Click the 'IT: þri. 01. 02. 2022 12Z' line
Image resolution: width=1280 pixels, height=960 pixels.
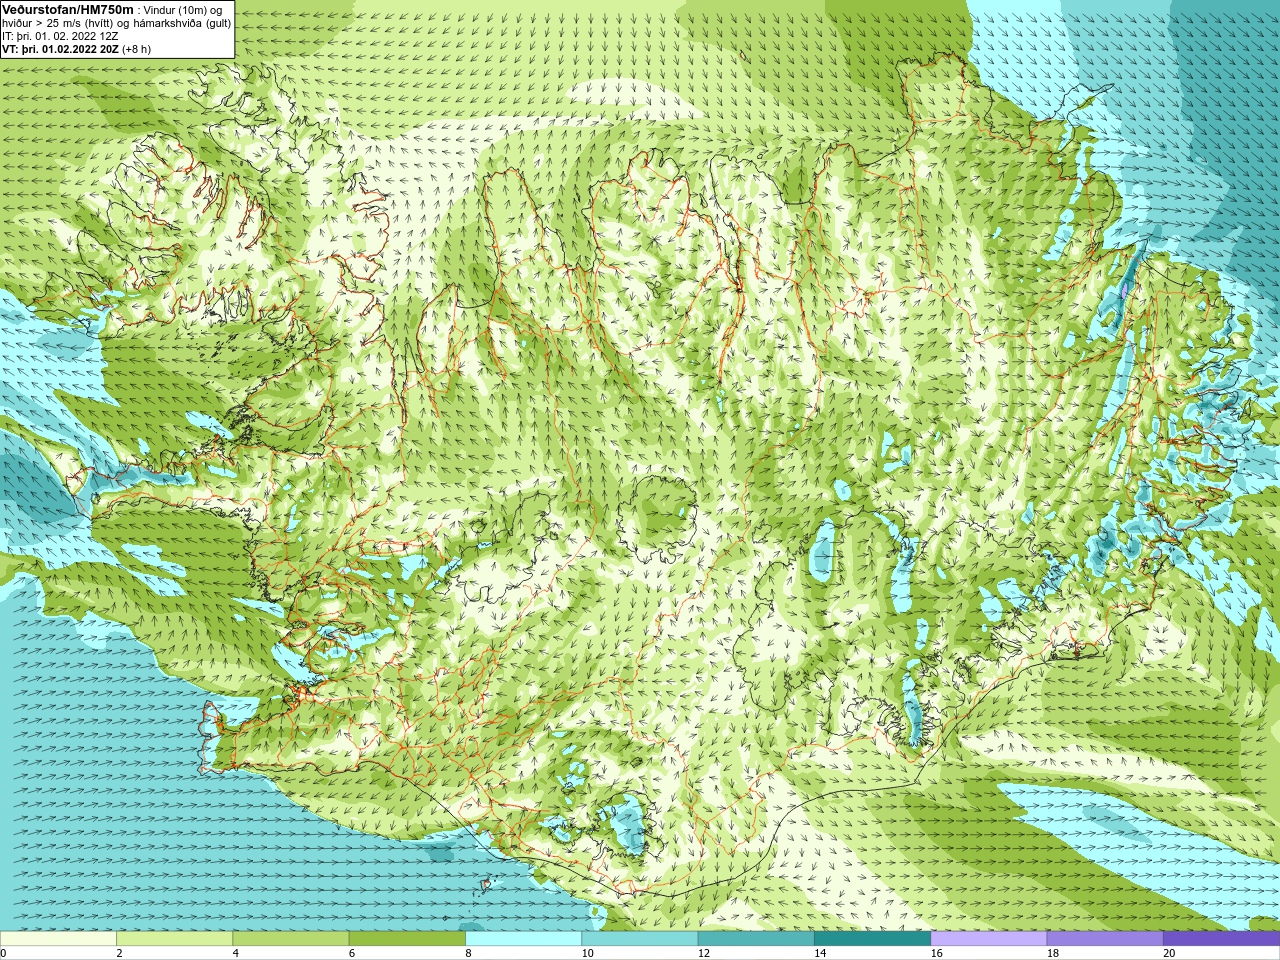pyautogui.click(x=60, y=36)
